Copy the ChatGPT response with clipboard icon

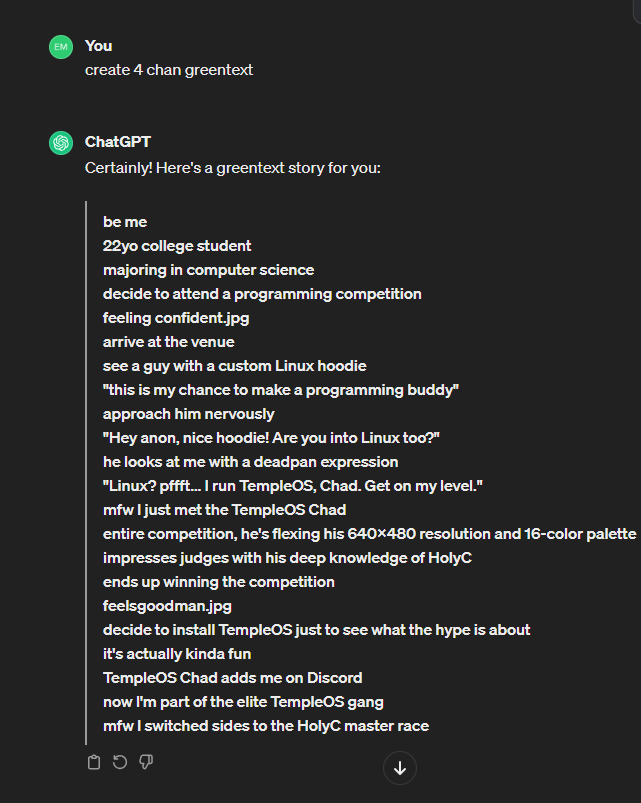[94, 762]
